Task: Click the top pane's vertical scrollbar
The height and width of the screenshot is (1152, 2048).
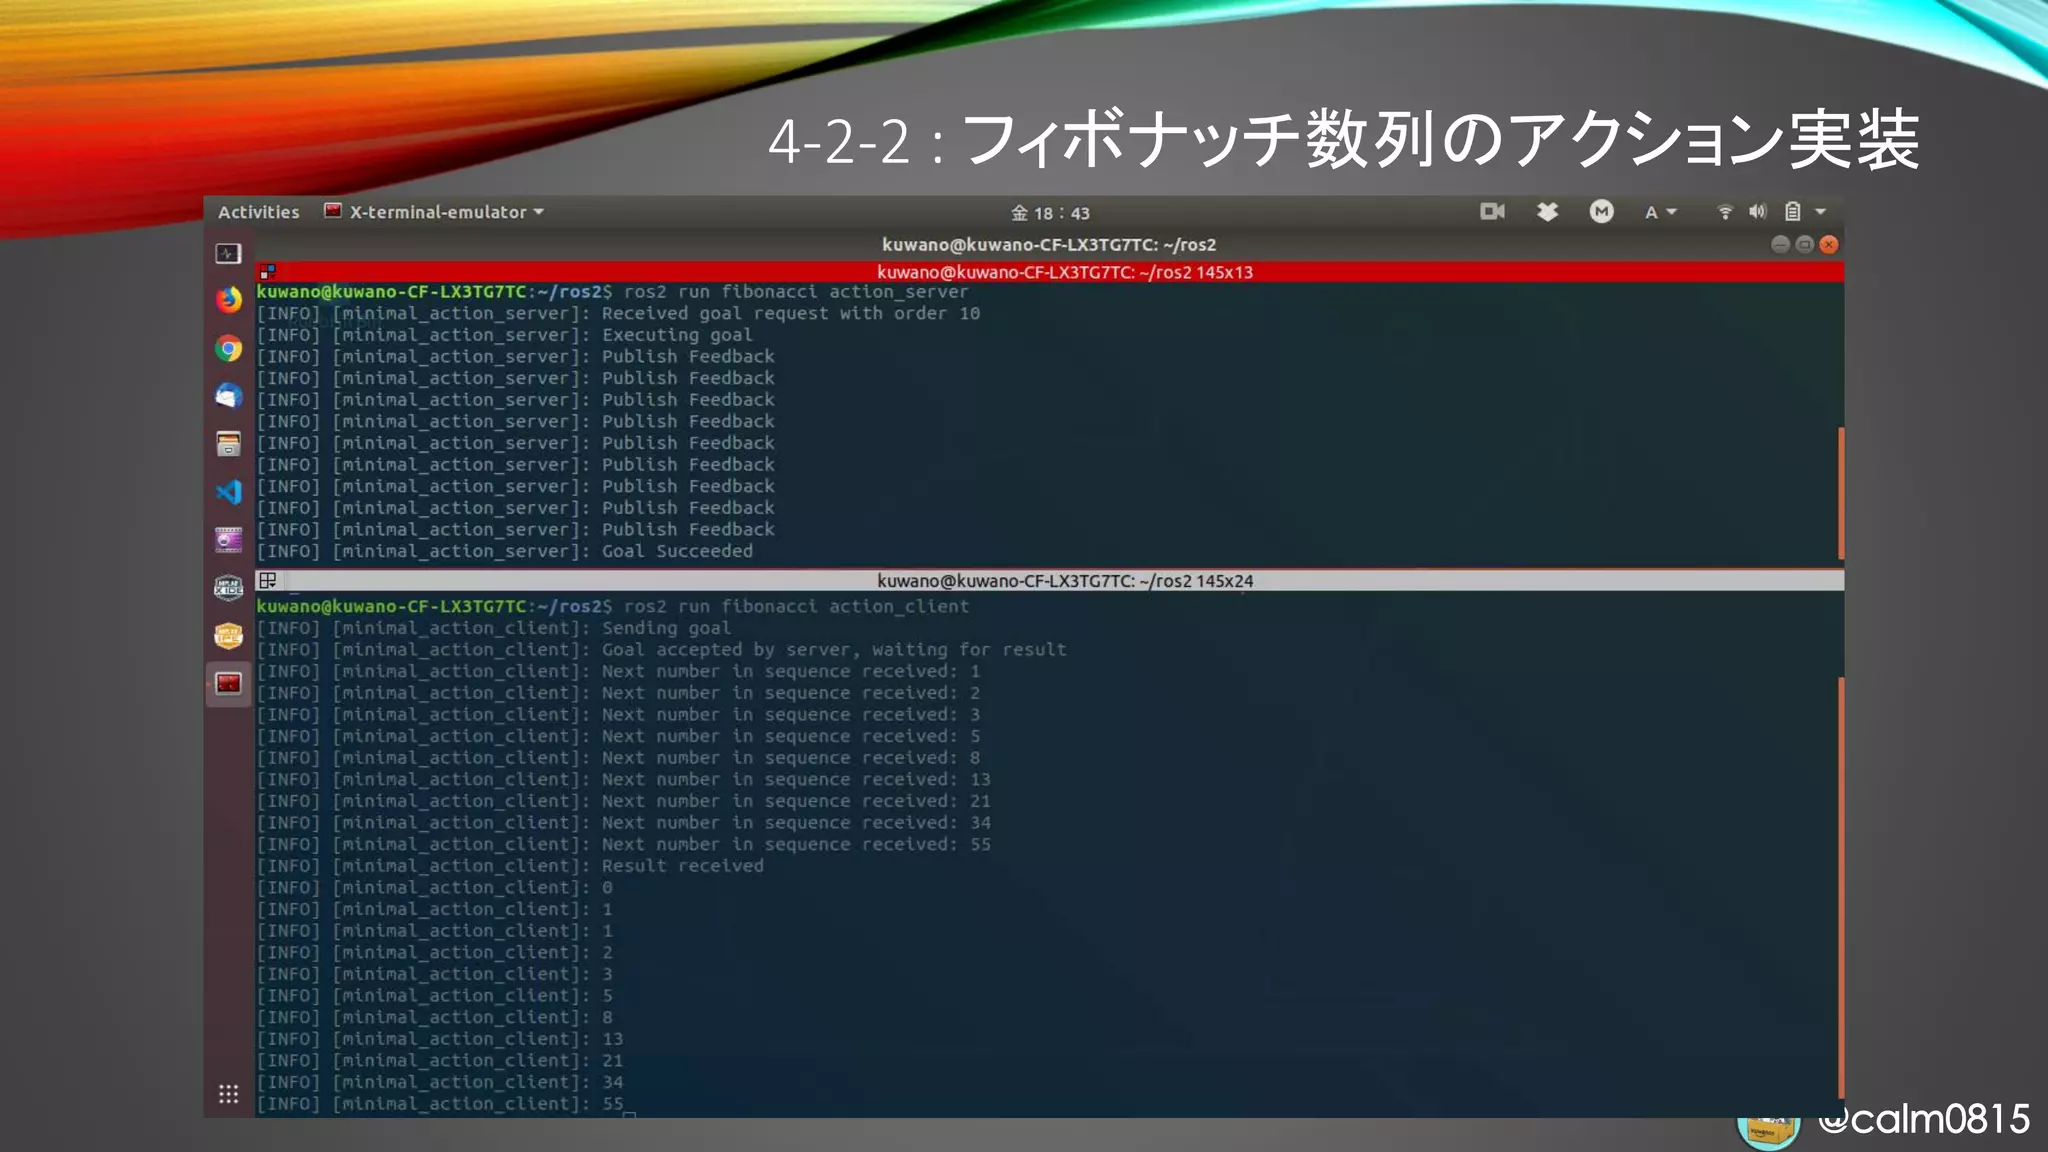Action: 1840,493
